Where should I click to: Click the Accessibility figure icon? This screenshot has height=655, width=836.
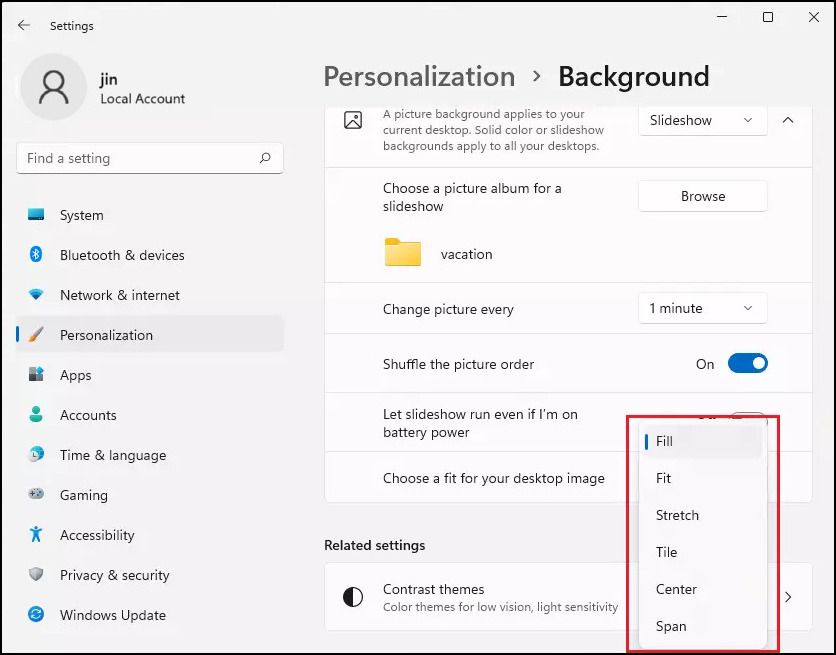click(36, 534)
